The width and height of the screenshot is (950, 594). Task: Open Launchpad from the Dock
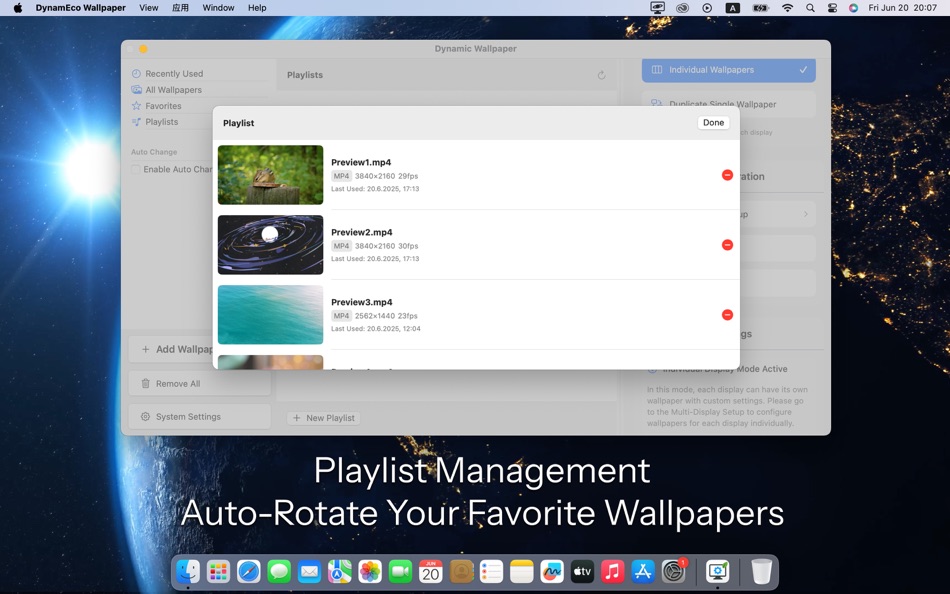[218, 571]
